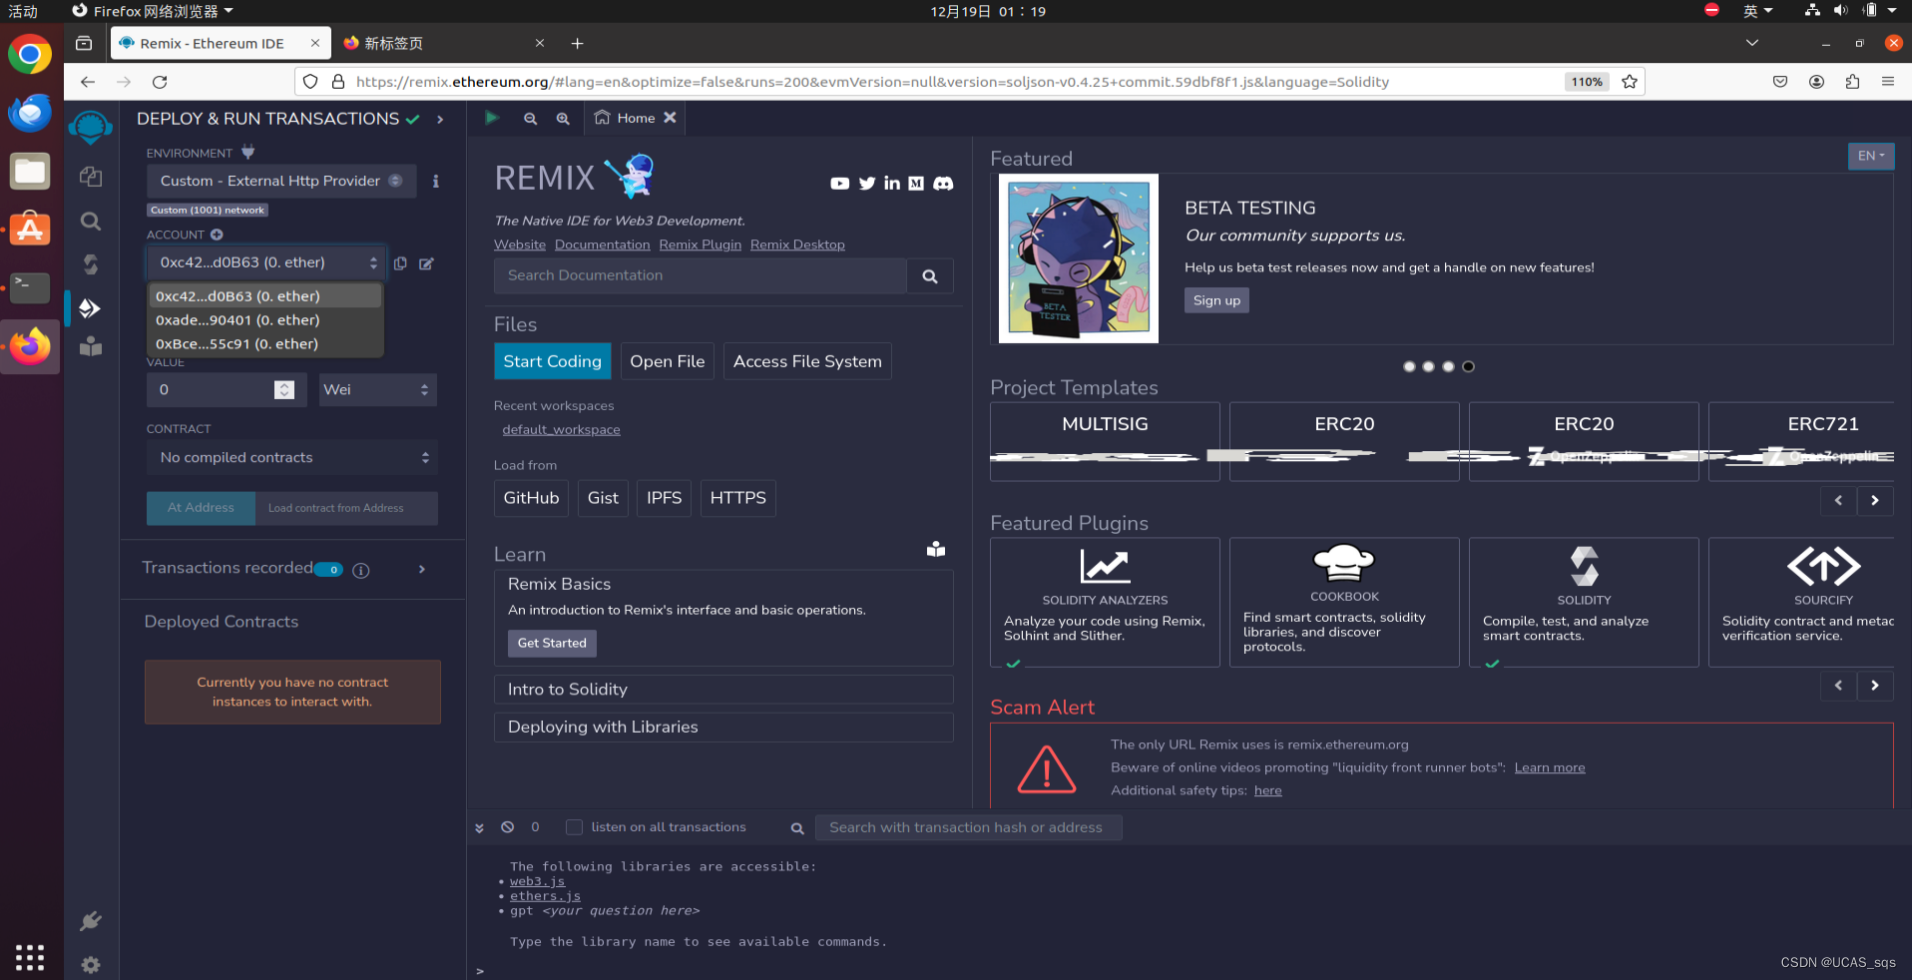Expand the Transactions recorded section
The image size is (1912, 980).
coord(422,569)
